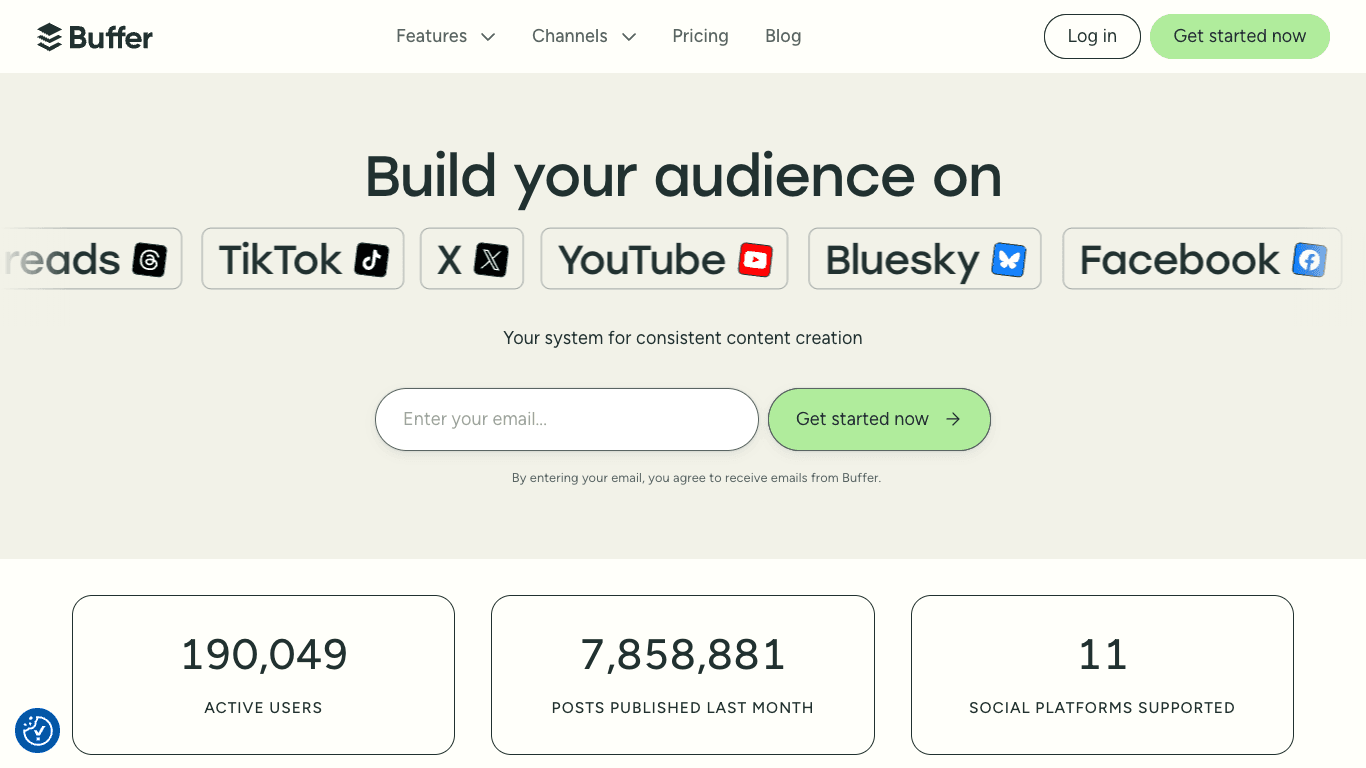The width and height of the screenshot is (1366, 768).
Task: Open the Features menu
Action: [446, 36]
